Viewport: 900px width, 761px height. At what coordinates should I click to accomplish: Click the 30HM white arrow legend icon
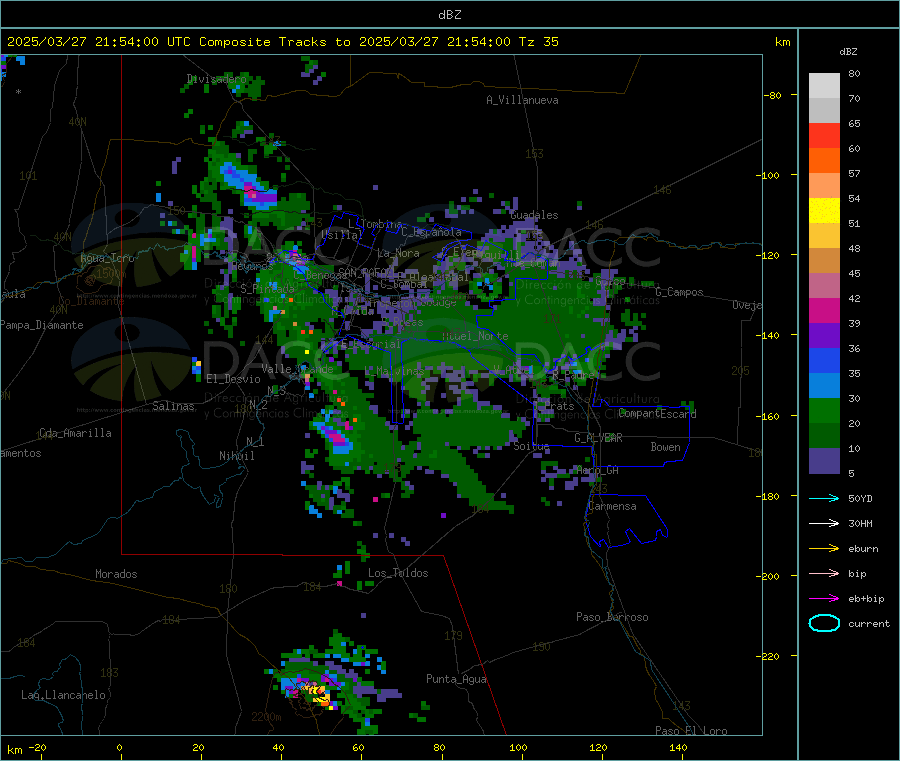[824, 523]
